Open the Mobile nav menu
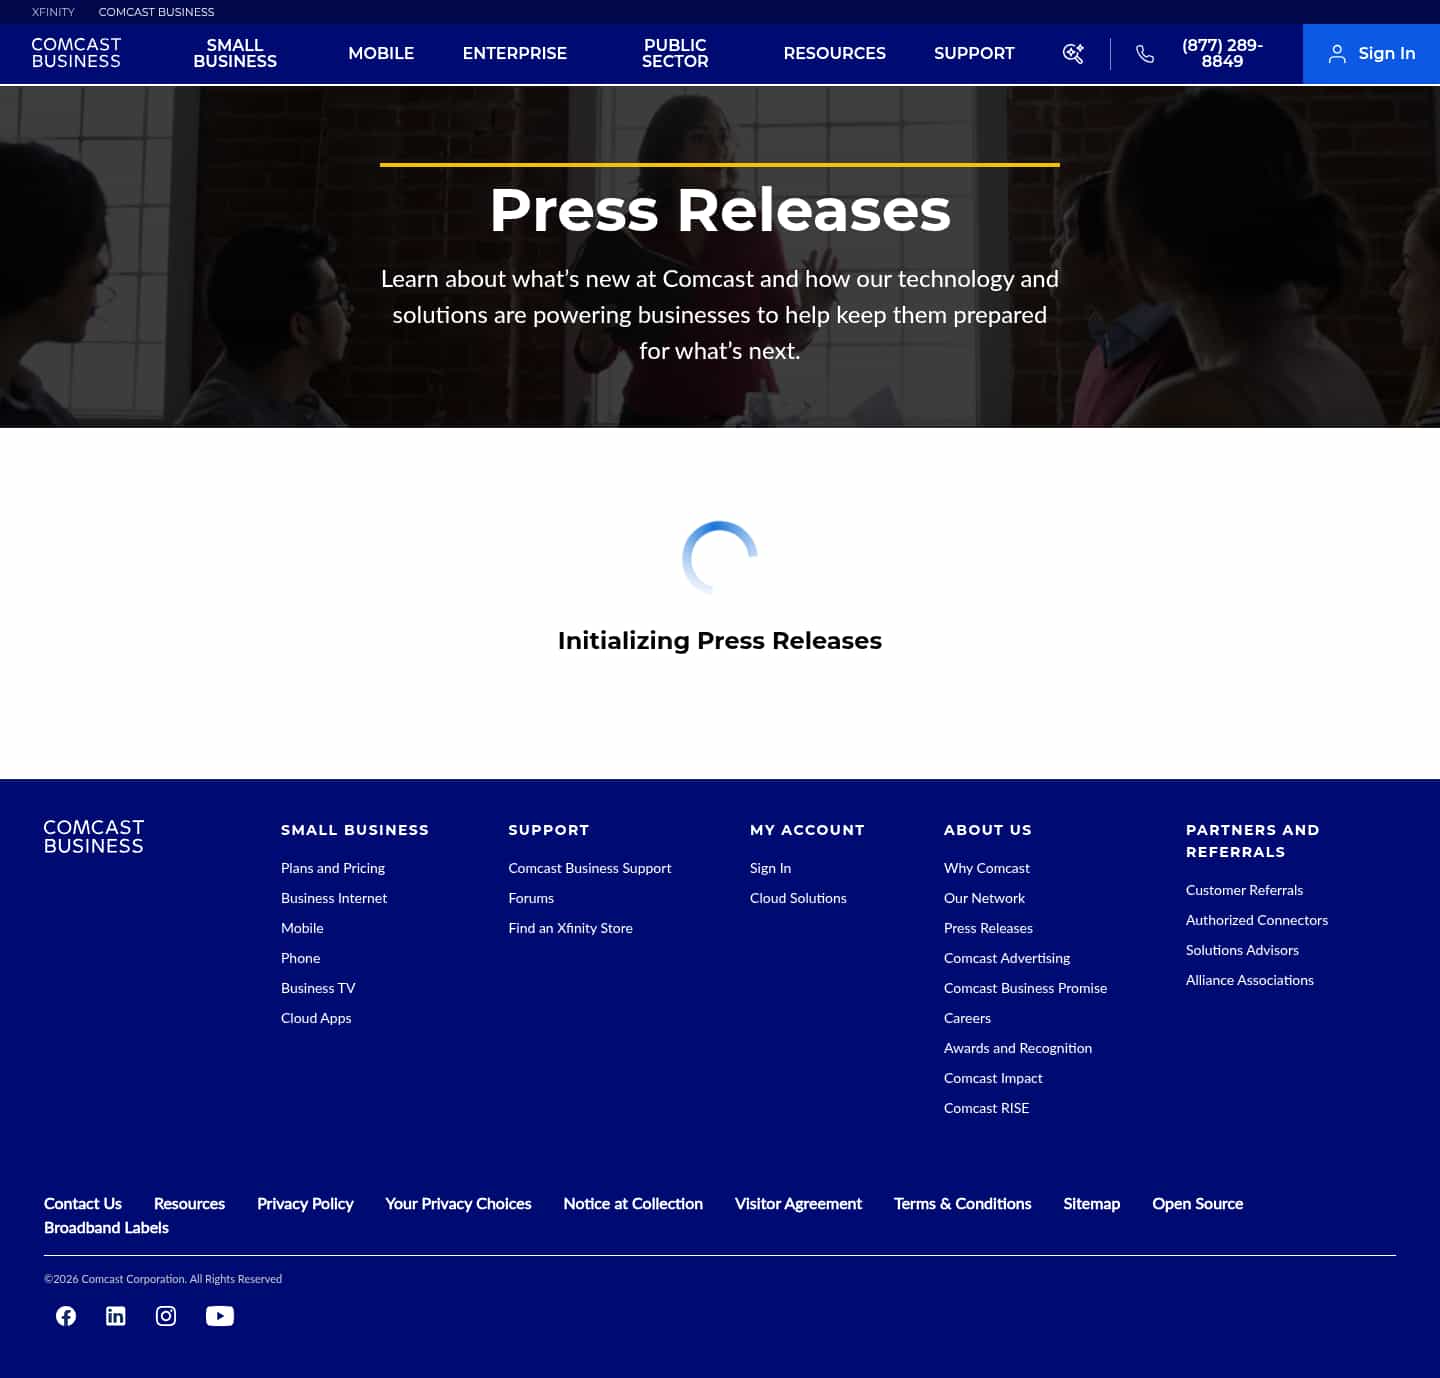Screen dimensions: 1440x1378 [381, 53]
